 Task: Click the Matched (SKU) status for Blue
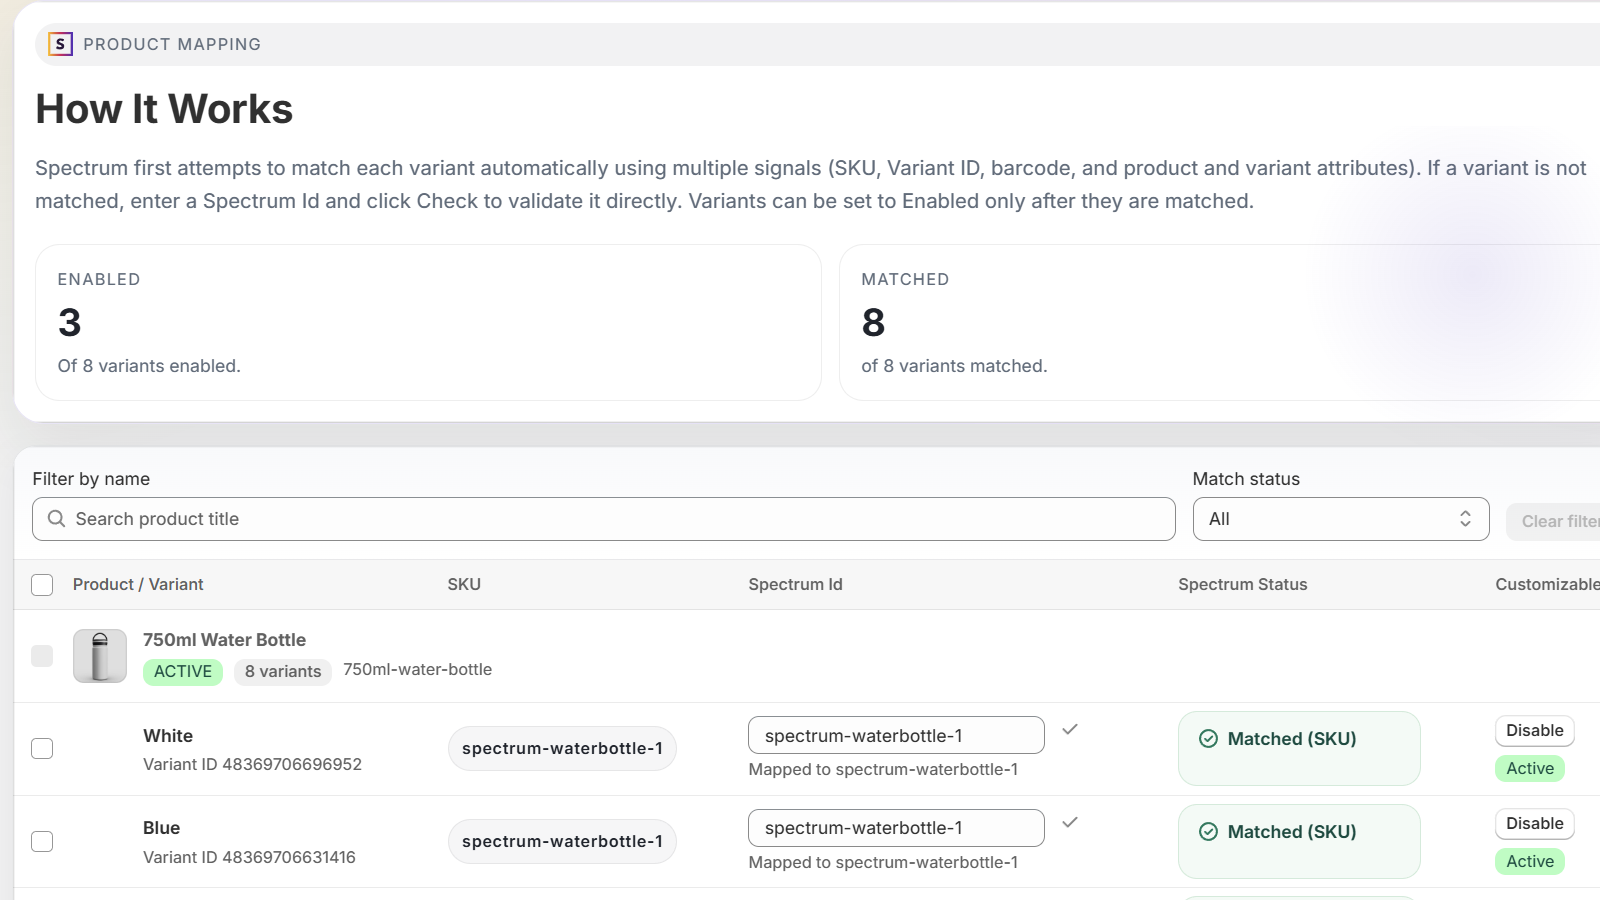1299,842
